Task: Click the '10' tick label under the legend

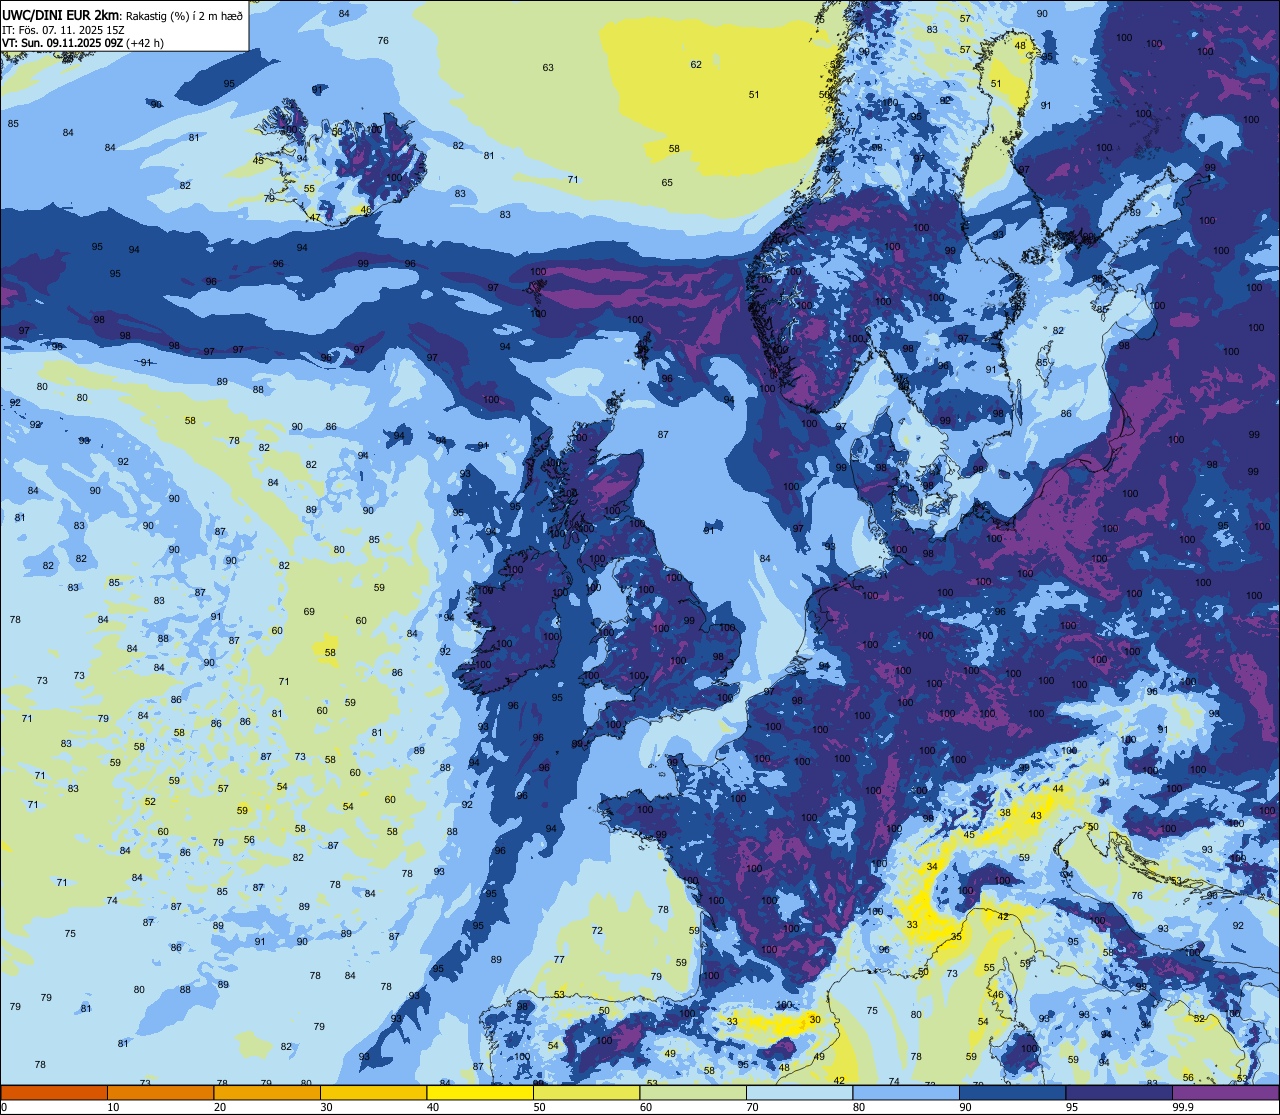Action: point(113,1106)
